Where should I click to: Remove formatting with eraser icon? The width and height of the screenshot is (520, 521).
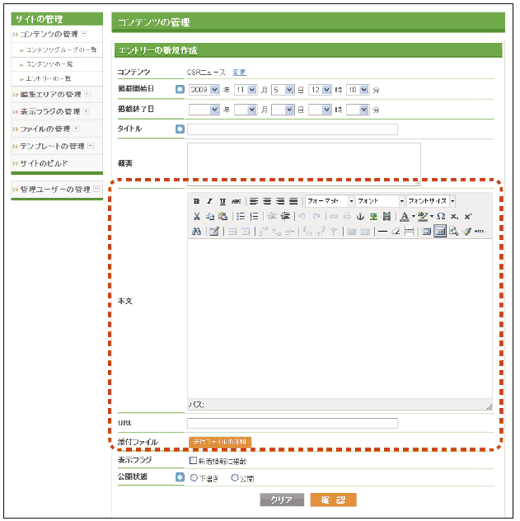(396, 231)
